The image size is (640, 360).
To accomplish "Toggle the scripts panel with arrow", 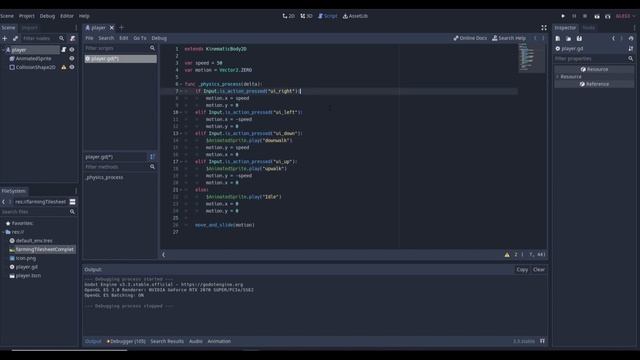I will [x=163, y=255].
